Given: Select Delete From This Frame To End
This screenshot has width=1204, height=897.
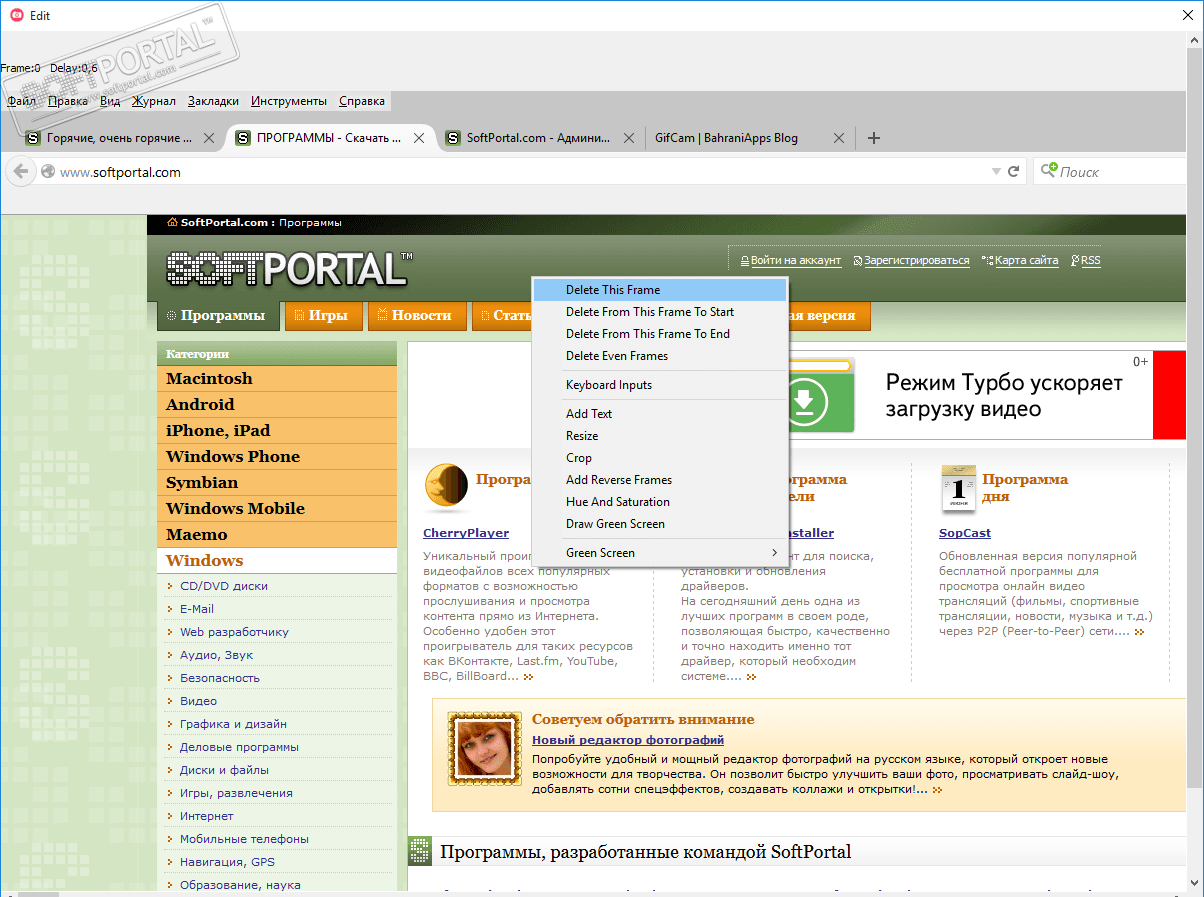Looking at the screenshot, I should 660,334.
